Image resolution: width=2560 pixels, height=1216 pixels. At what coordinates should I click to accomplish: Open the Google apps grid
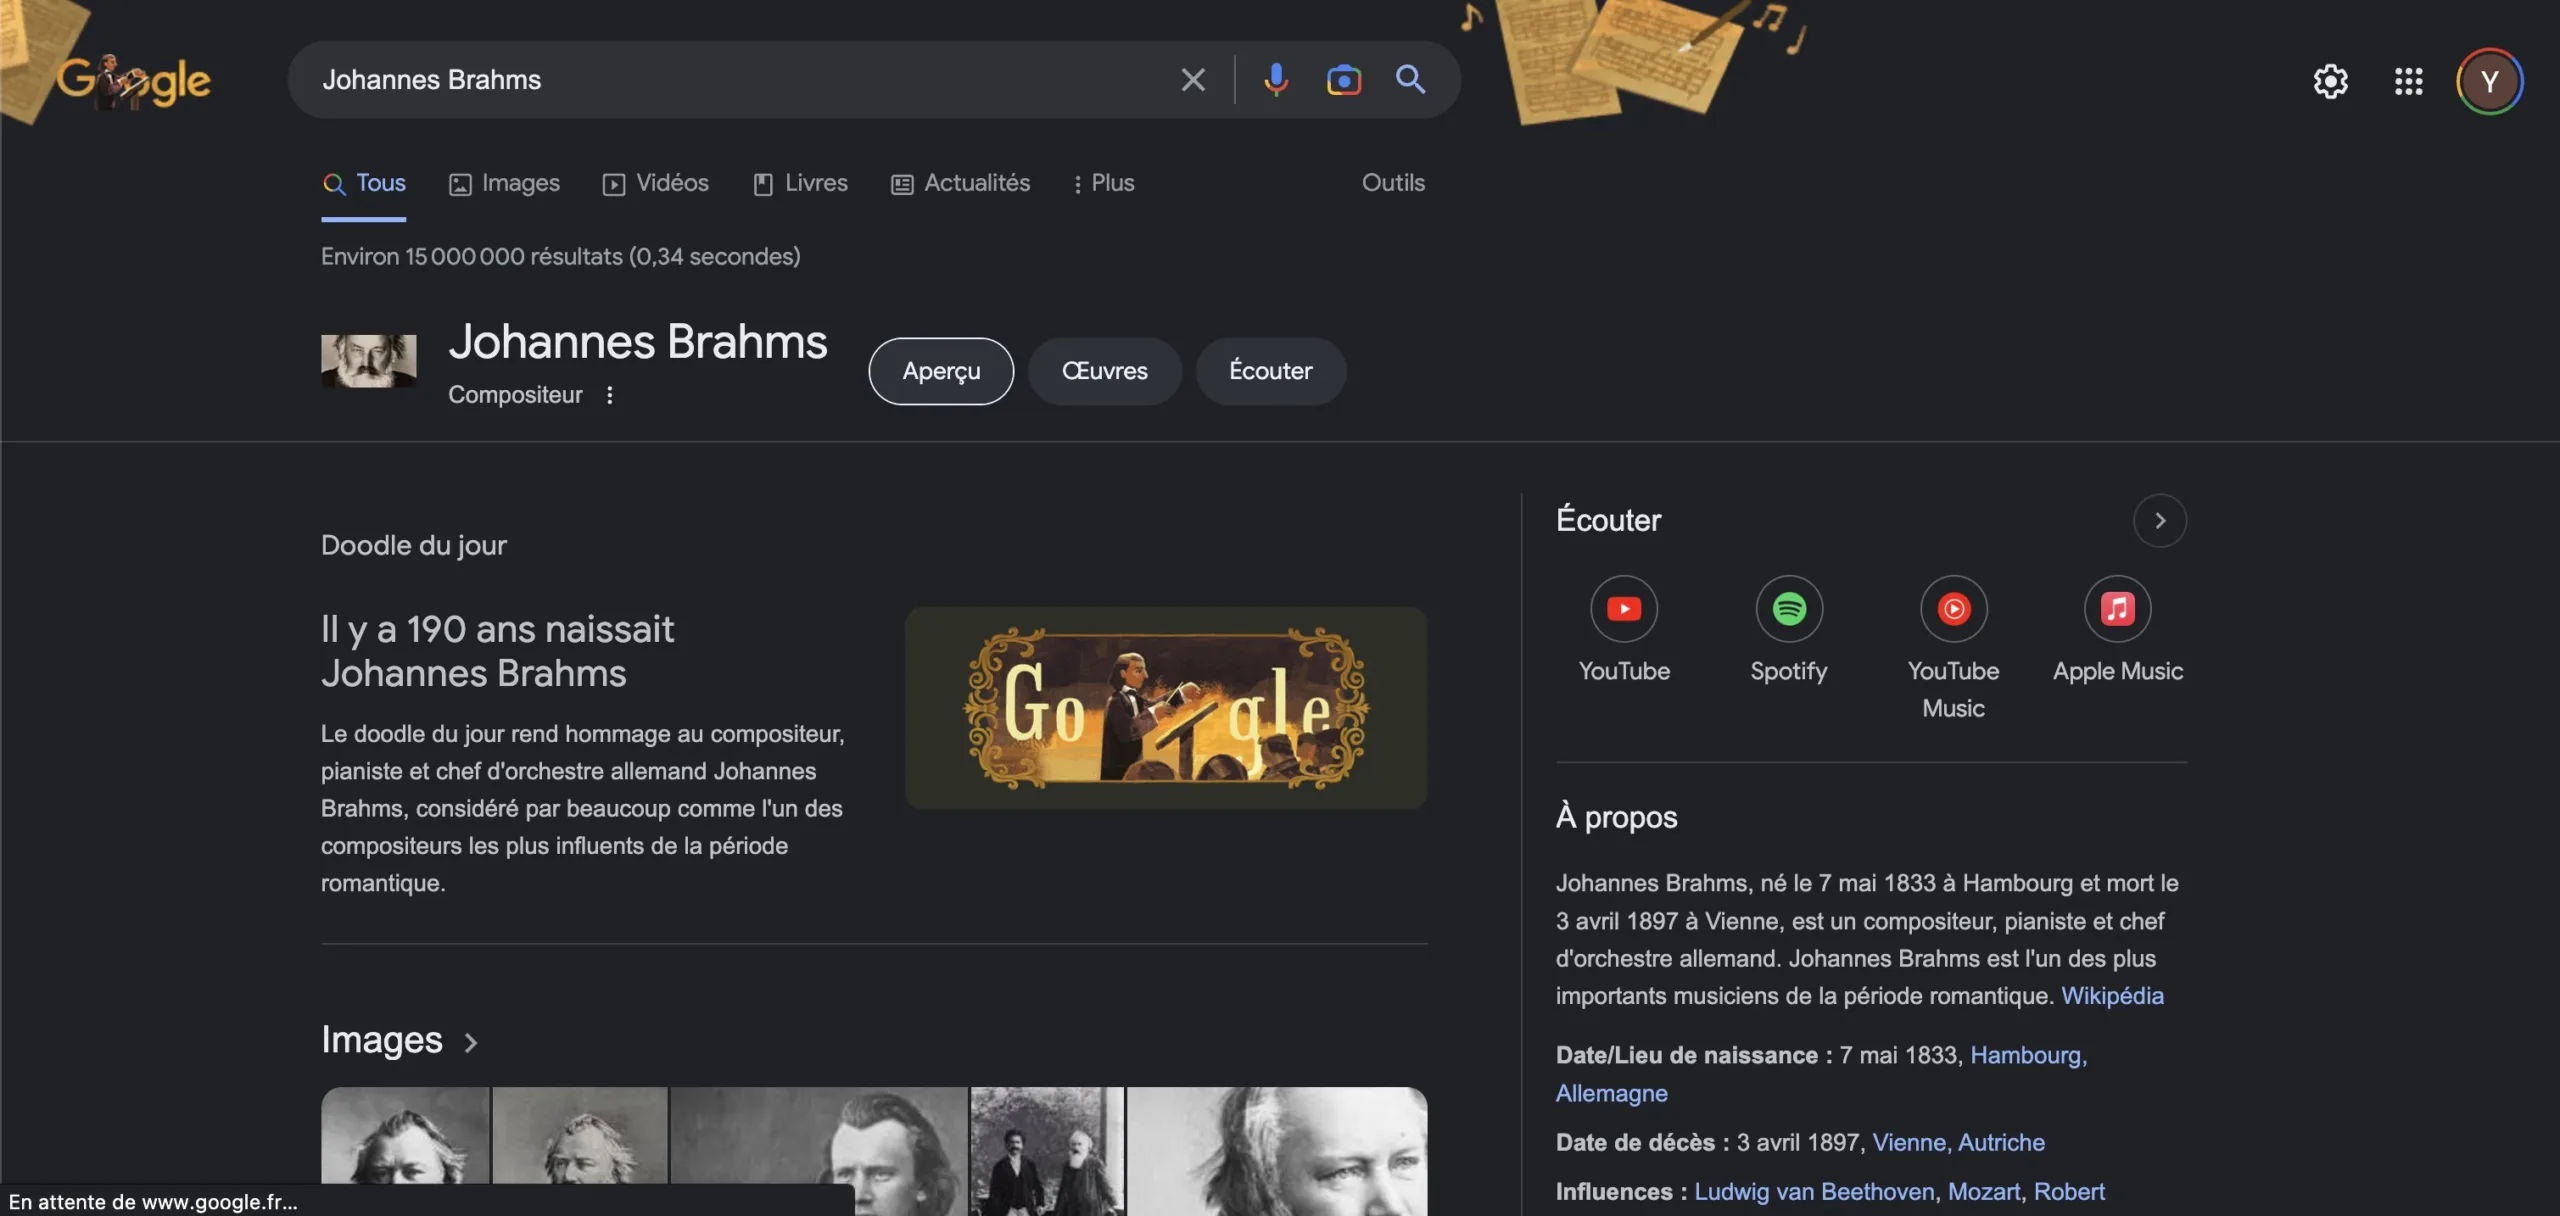pyautogui.click(x=2408, y=81)
